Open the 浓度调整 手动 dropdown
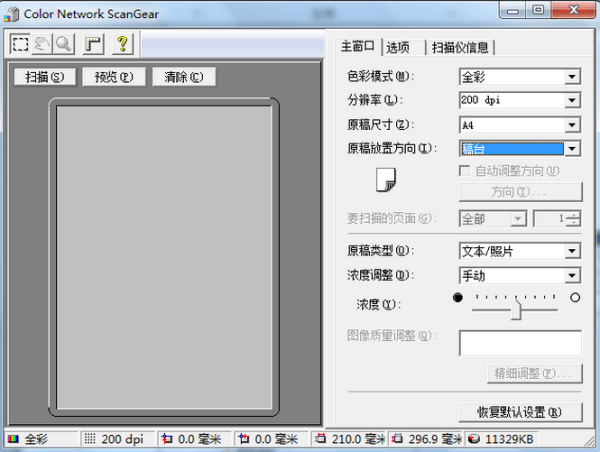The width and height of the screenshot is (600, 452). tap(572, 276)
